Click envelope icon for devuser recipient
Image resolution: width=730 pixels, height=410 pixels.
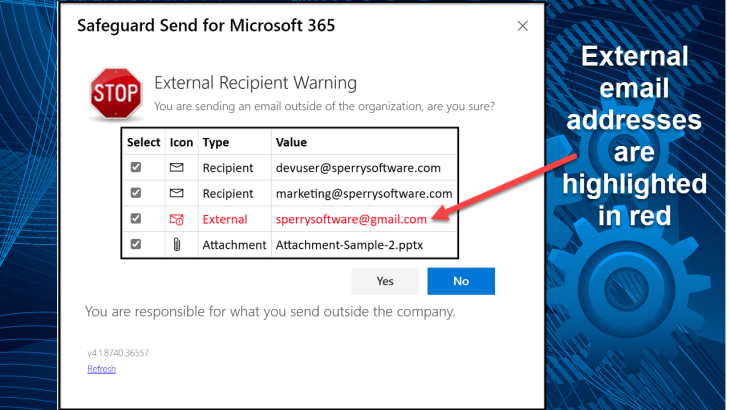[x=176, y=168]
